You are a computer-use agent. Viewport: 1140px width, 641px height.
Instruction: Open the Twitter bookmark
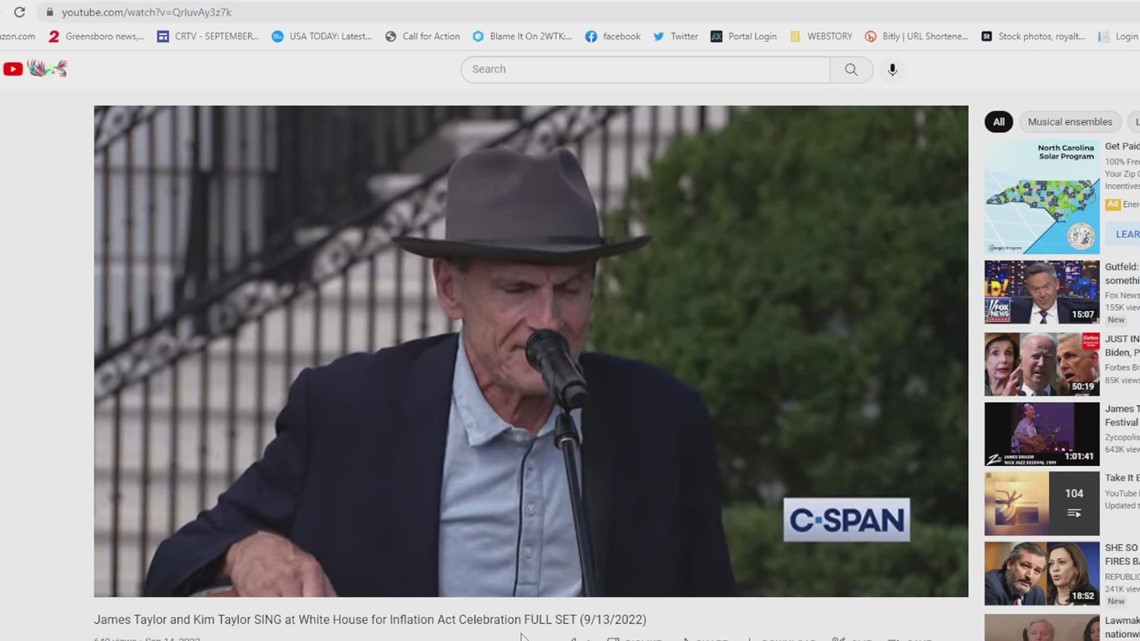[x=675, y=36]
